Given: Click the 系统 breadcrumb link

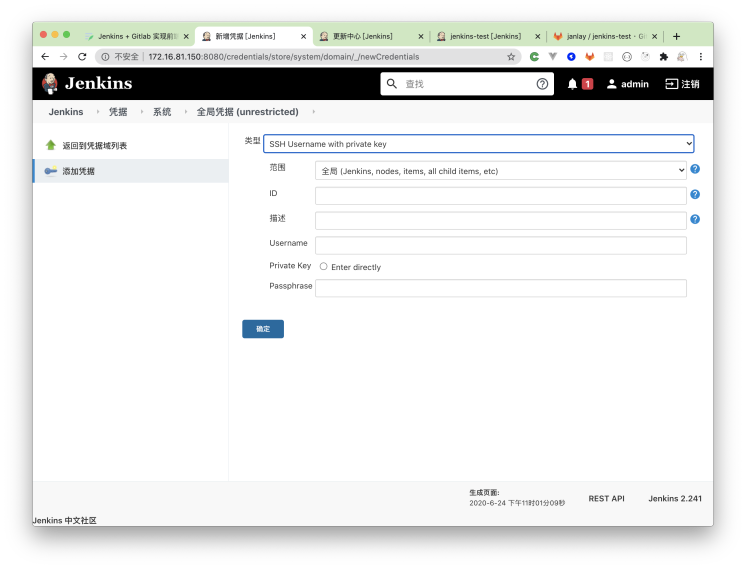Looking at the screenshot, I should (162, 112).
